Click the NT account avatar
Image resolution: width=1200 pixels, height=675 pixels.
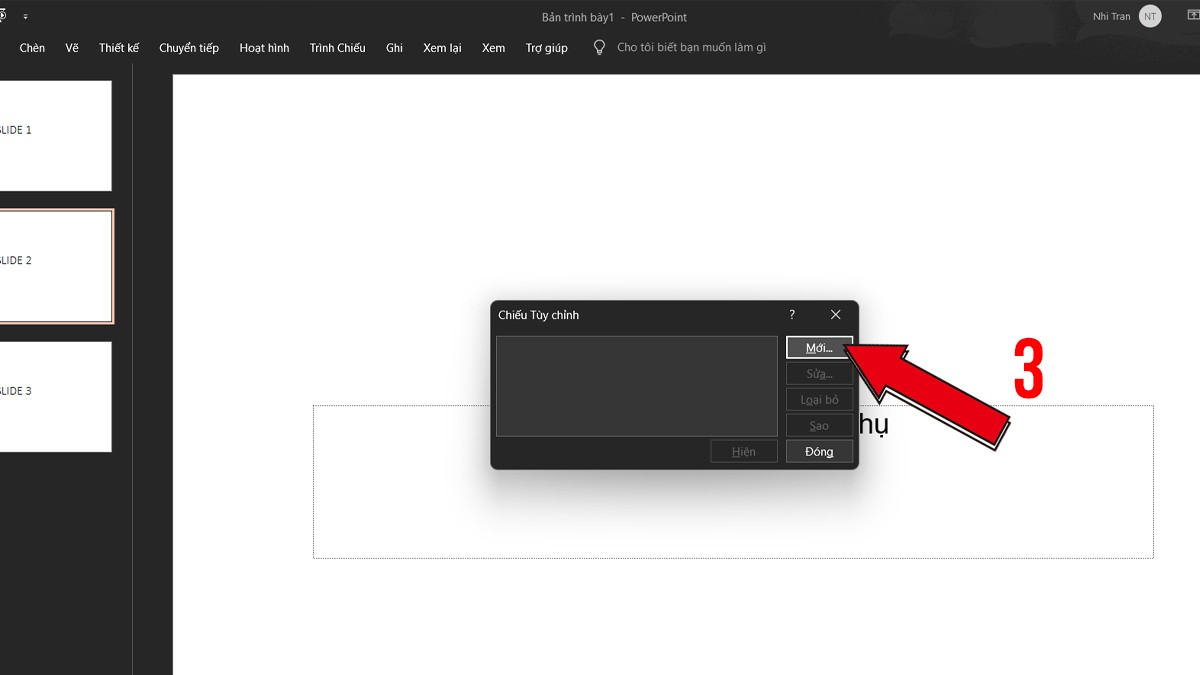[1150, 16]
